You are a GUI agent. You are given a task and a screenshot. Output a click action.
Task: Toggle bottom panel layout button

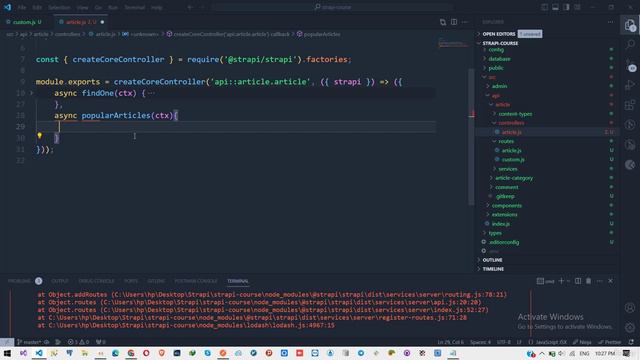[x=556, y=7]
